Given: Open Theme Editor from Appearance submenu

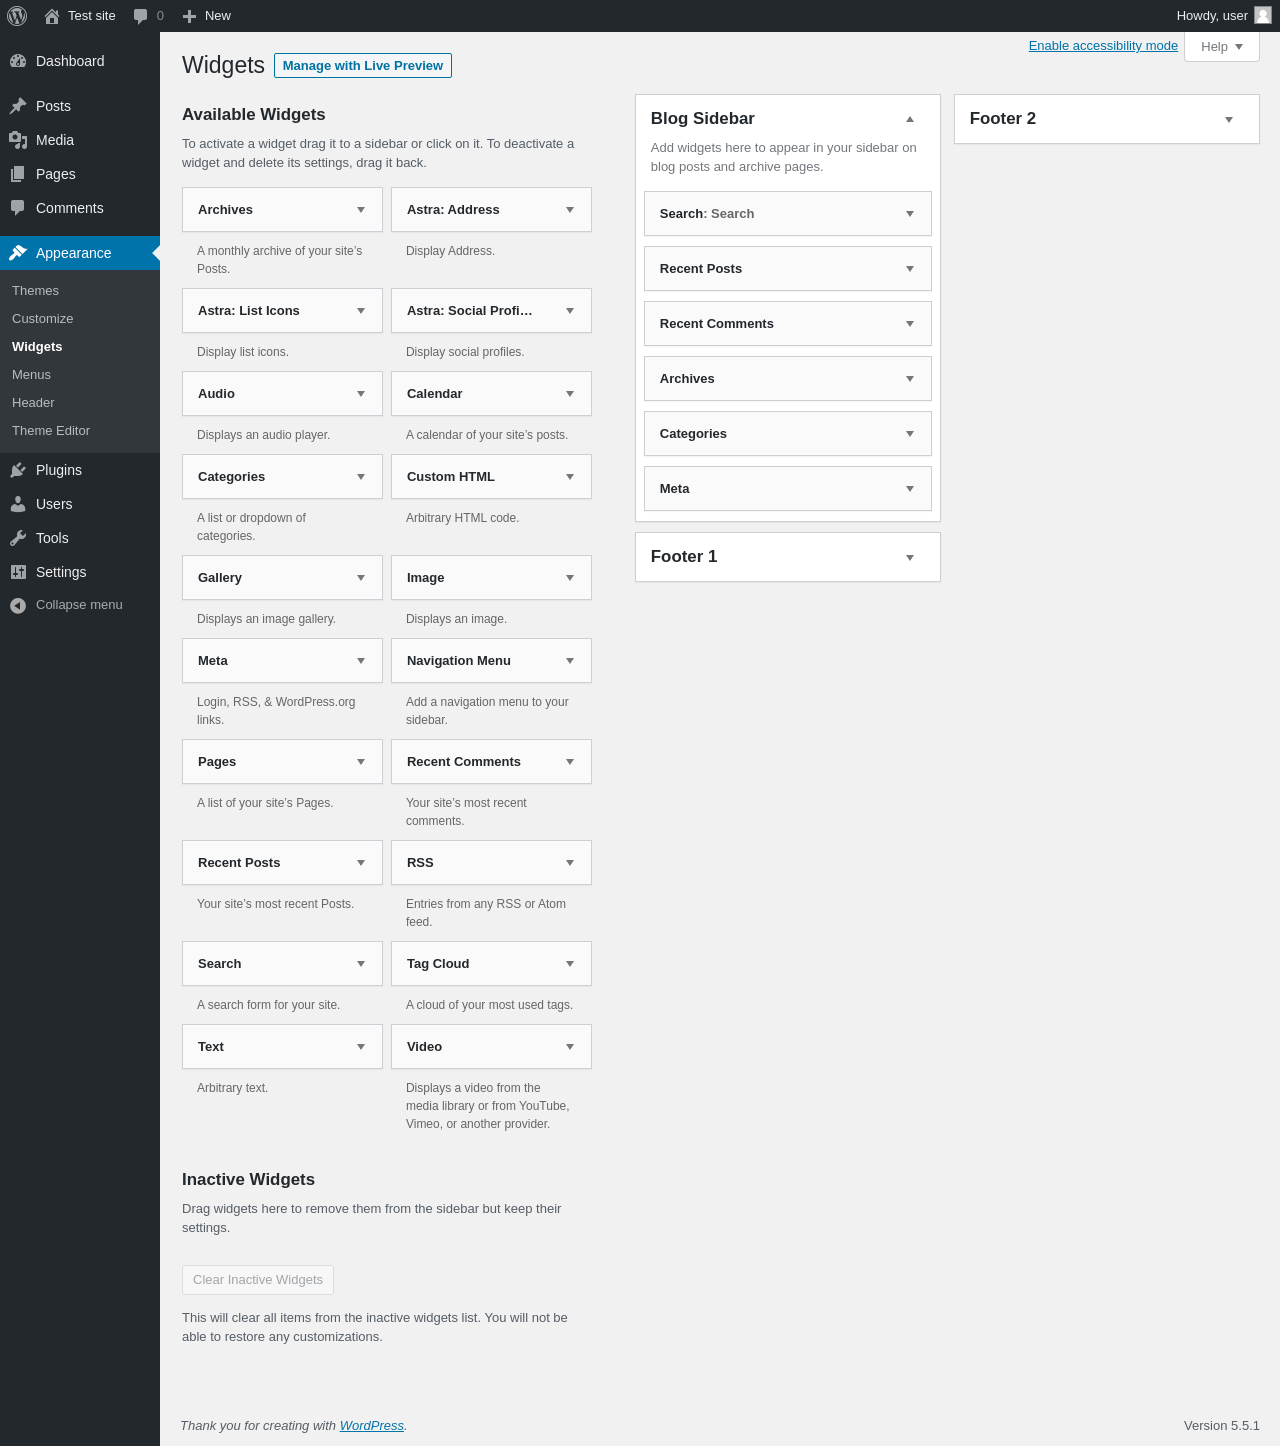Looking at the screenshot, I should (51, 431).
